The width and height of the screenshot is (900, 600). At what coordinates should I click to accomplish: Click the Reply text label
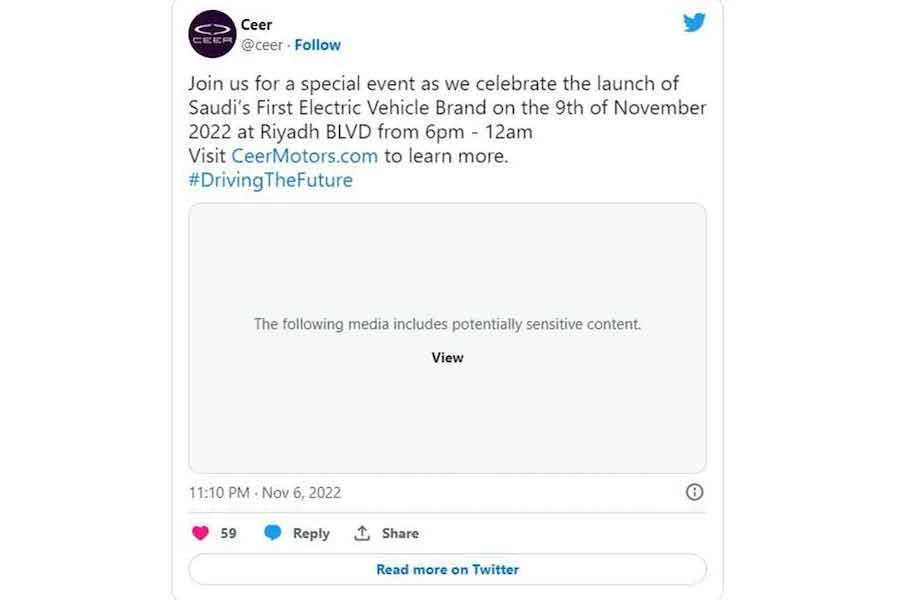click(x=311, y=533)
